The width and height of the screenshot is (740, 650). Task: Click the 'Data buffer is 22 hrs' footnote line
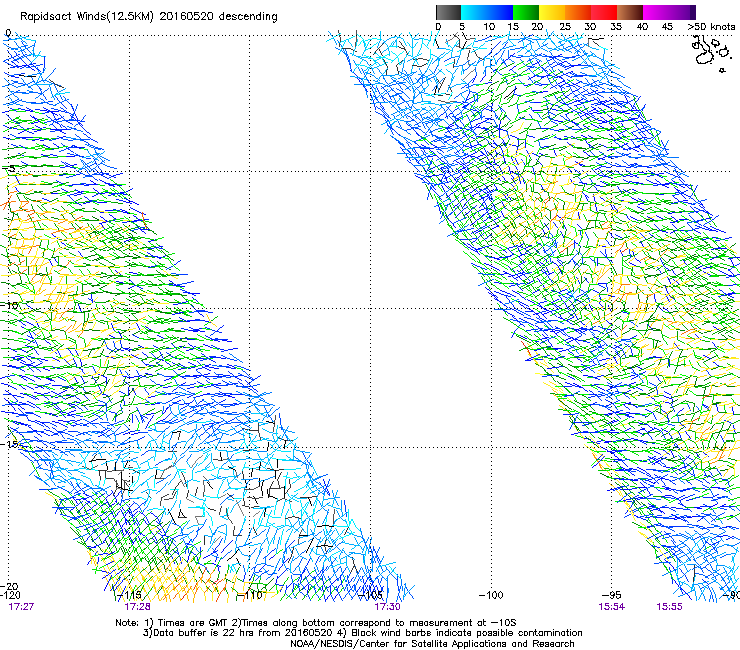362,633
